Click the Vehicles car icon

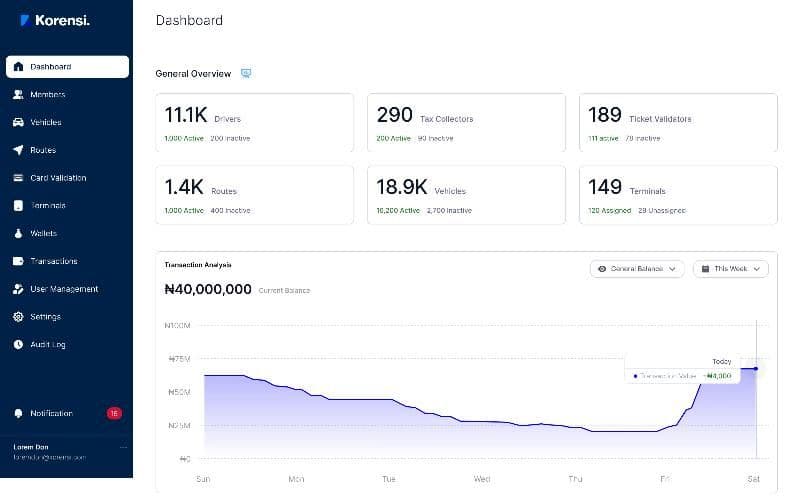18,122
